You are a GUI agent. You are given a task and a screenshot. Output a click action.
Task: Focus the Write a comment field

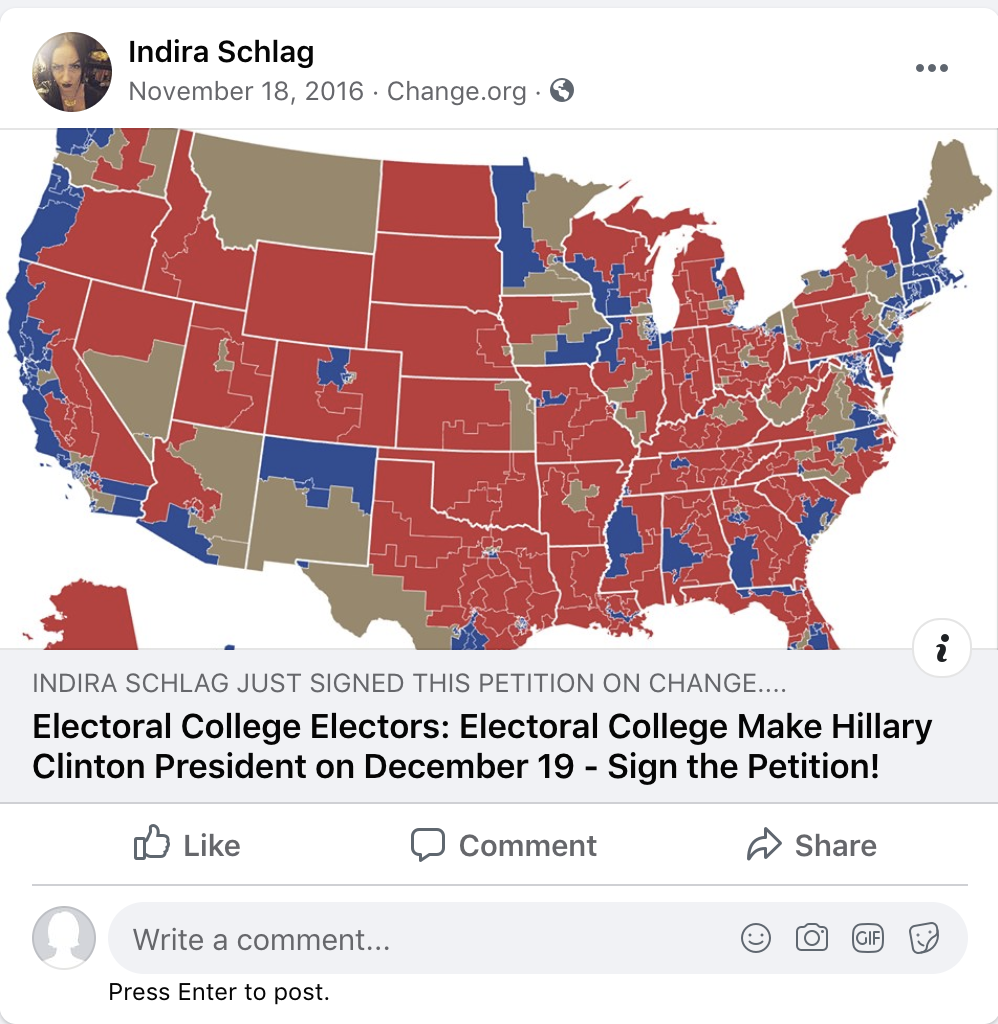coord(420,939)
